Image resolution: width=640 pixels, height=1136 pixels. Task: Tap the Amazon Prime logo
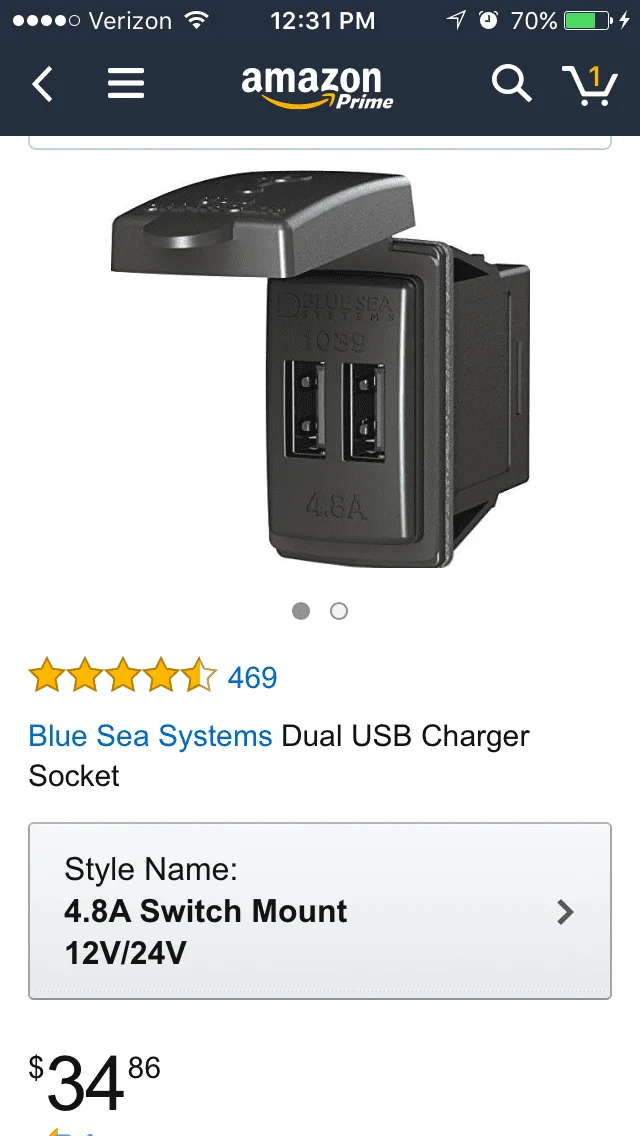[317, 87]
